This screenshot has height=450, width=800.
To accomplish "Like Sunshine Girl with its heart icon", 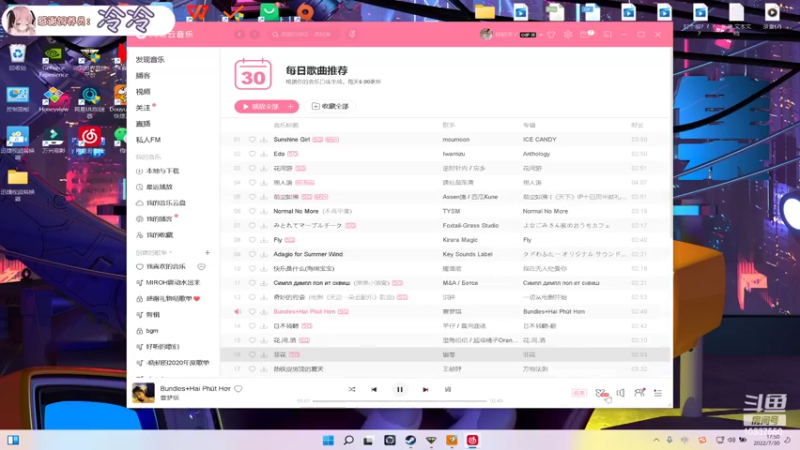I will click(x=252, y=139).
